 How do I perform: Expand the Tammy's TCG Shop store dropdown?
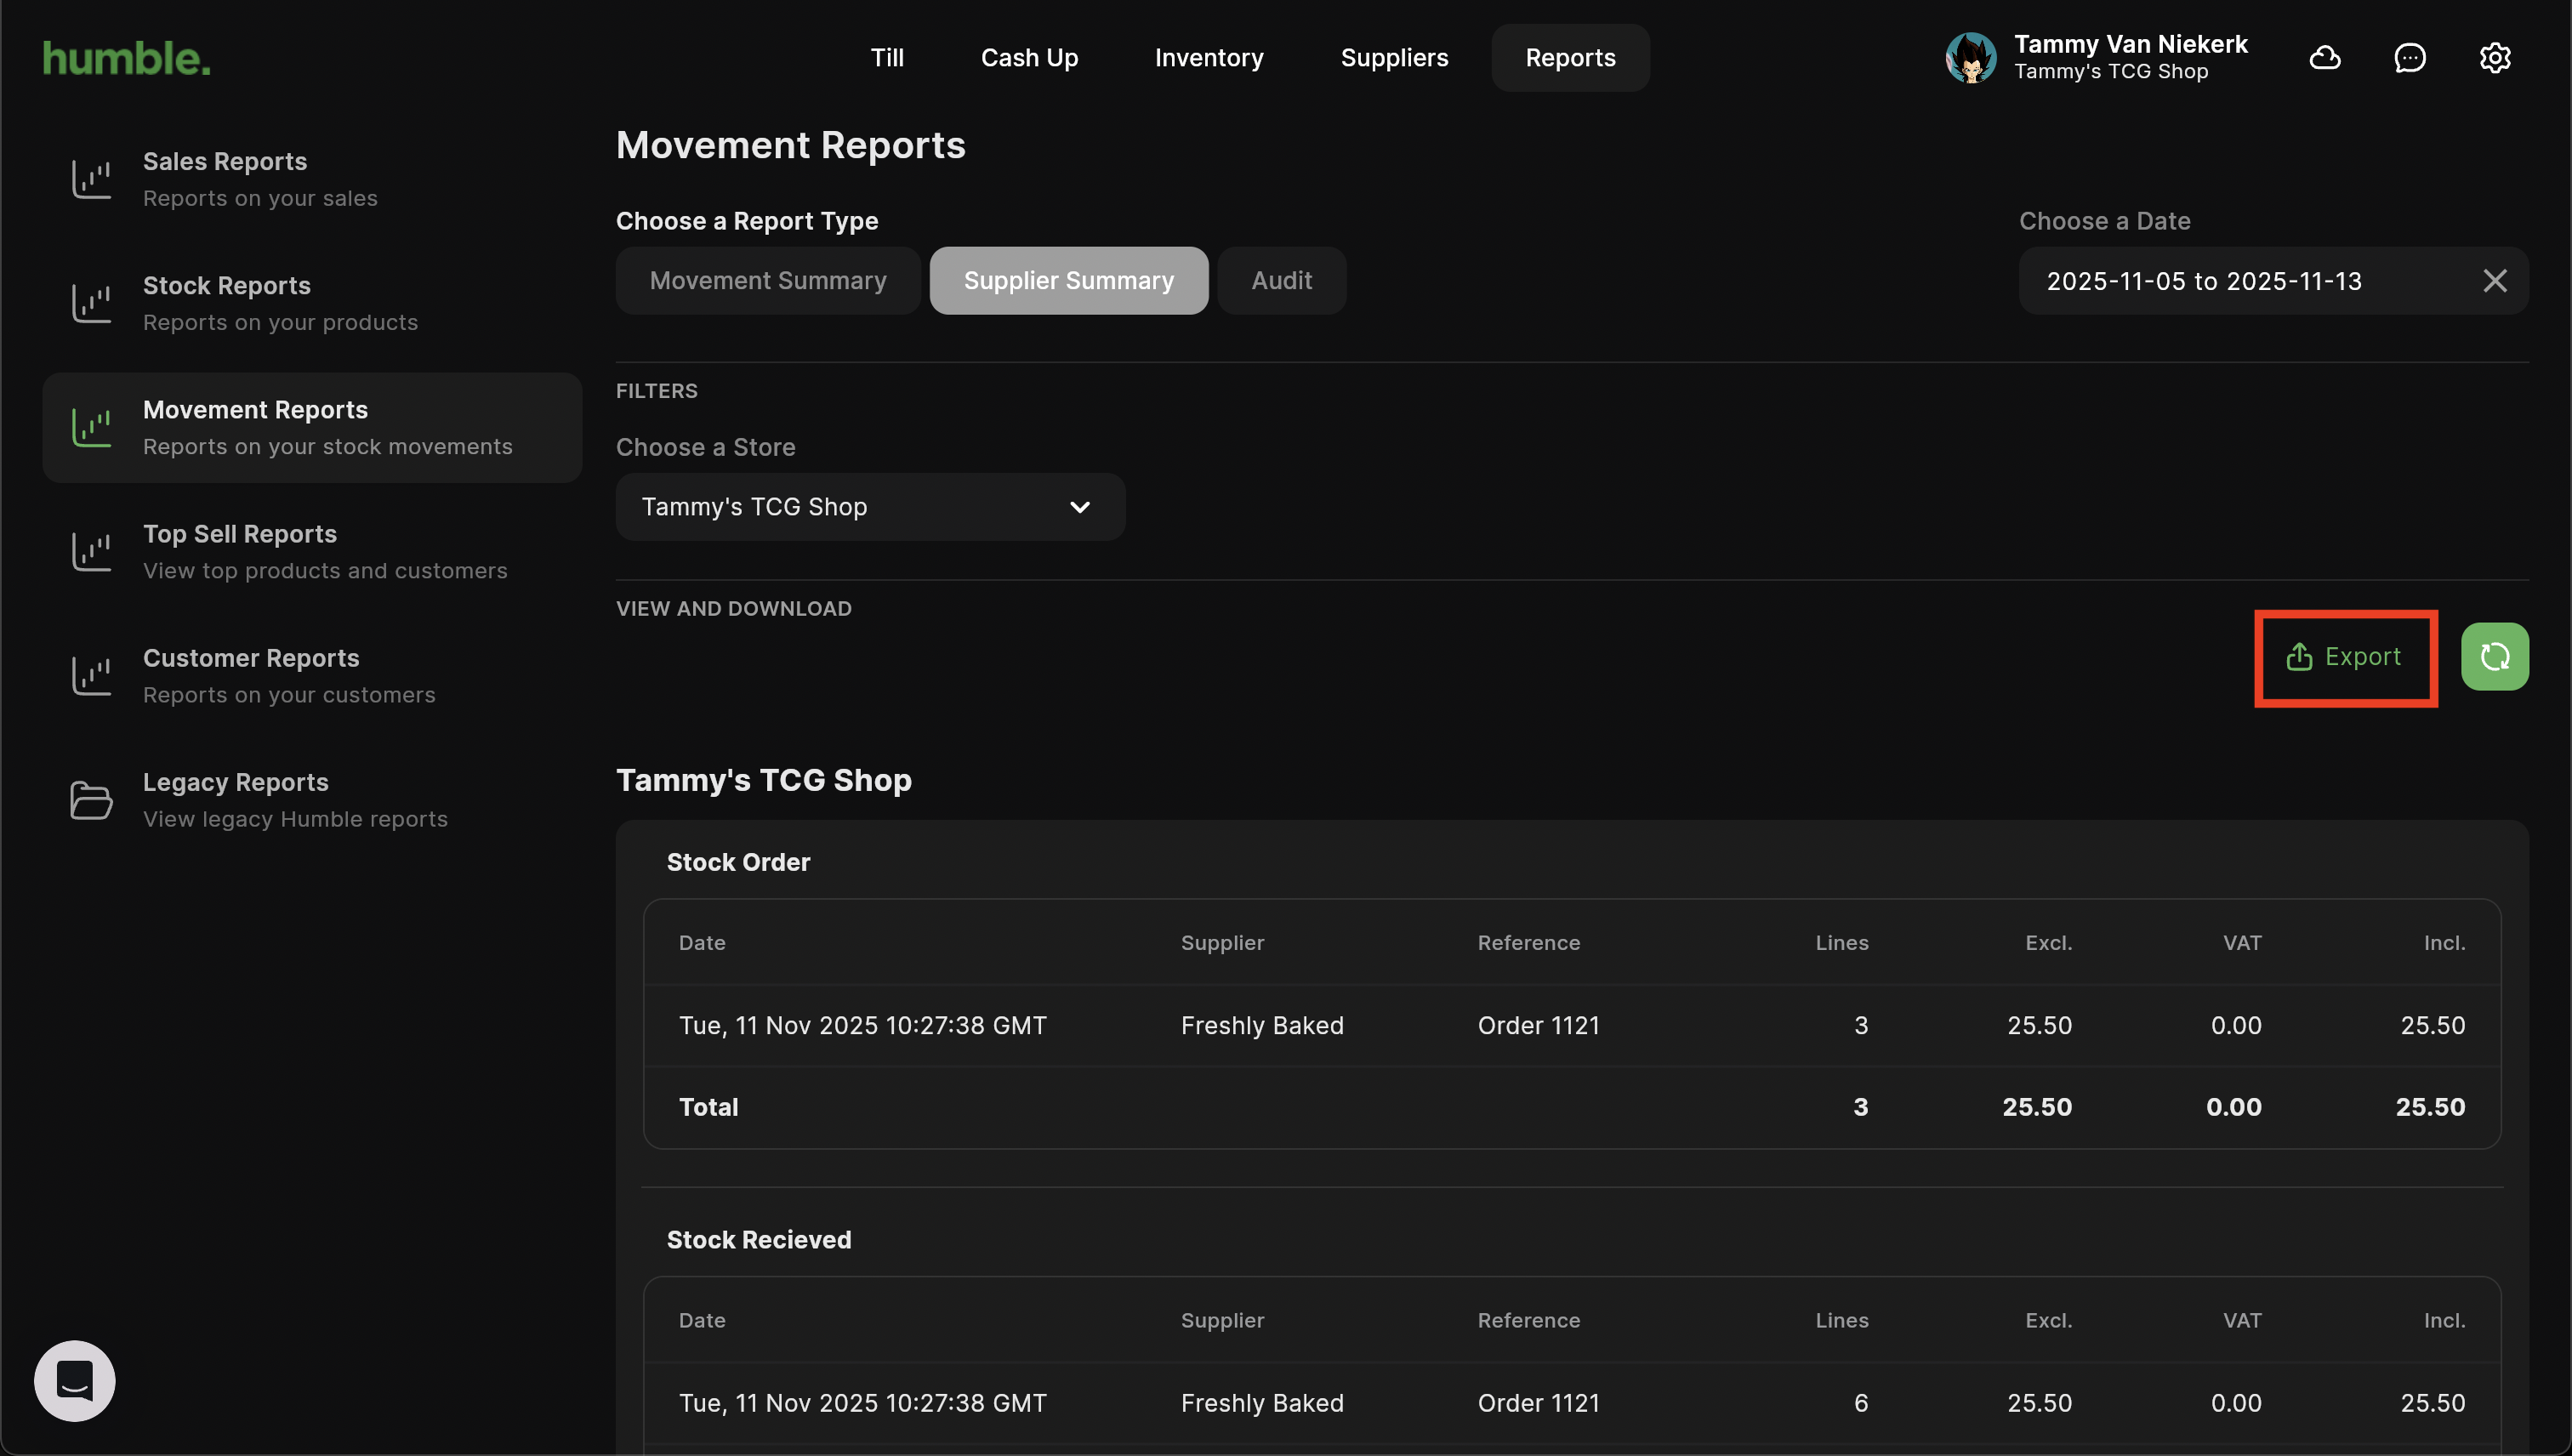point(870,507)
